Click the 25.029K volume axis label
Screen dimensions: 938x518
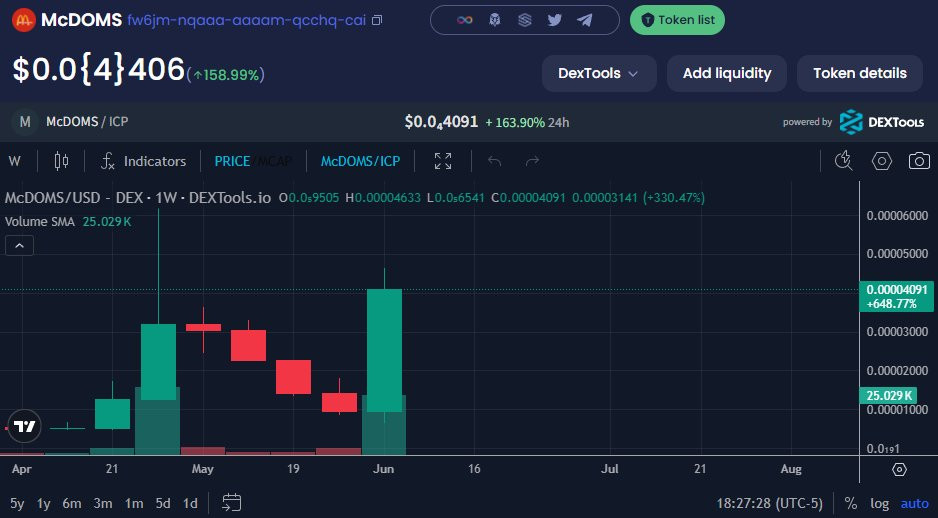tap(889, 395)
